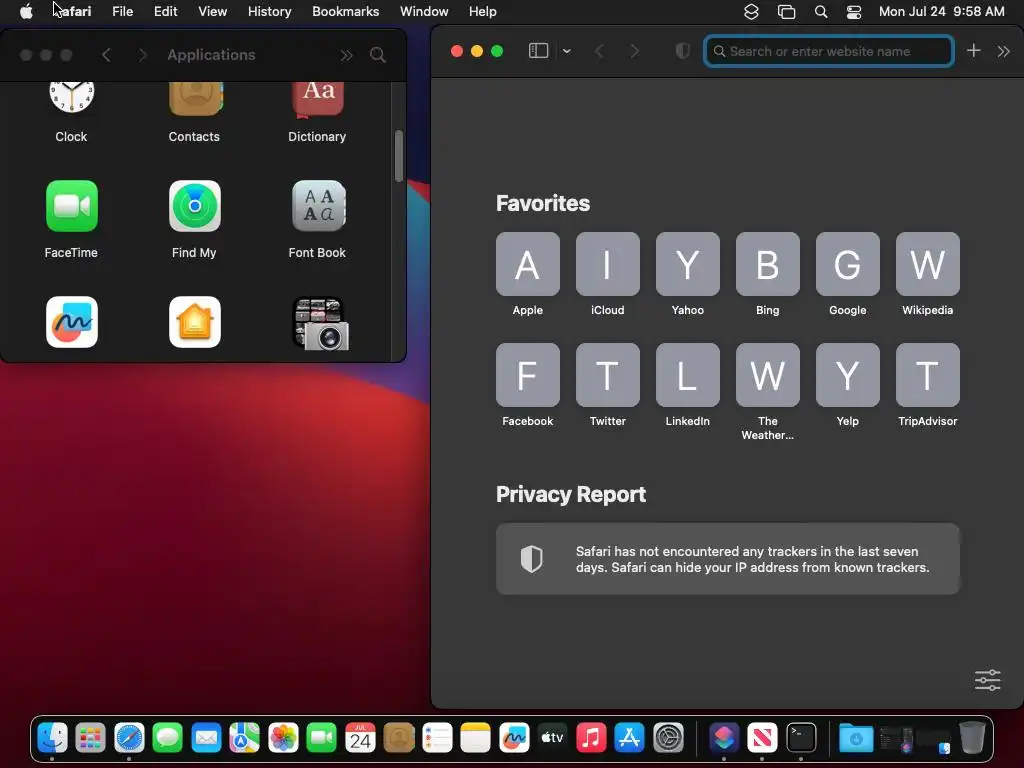The width and height of the screenshot is (1024, 768).
Task: Open Notes from the Dock
Action: coord(475,738)
